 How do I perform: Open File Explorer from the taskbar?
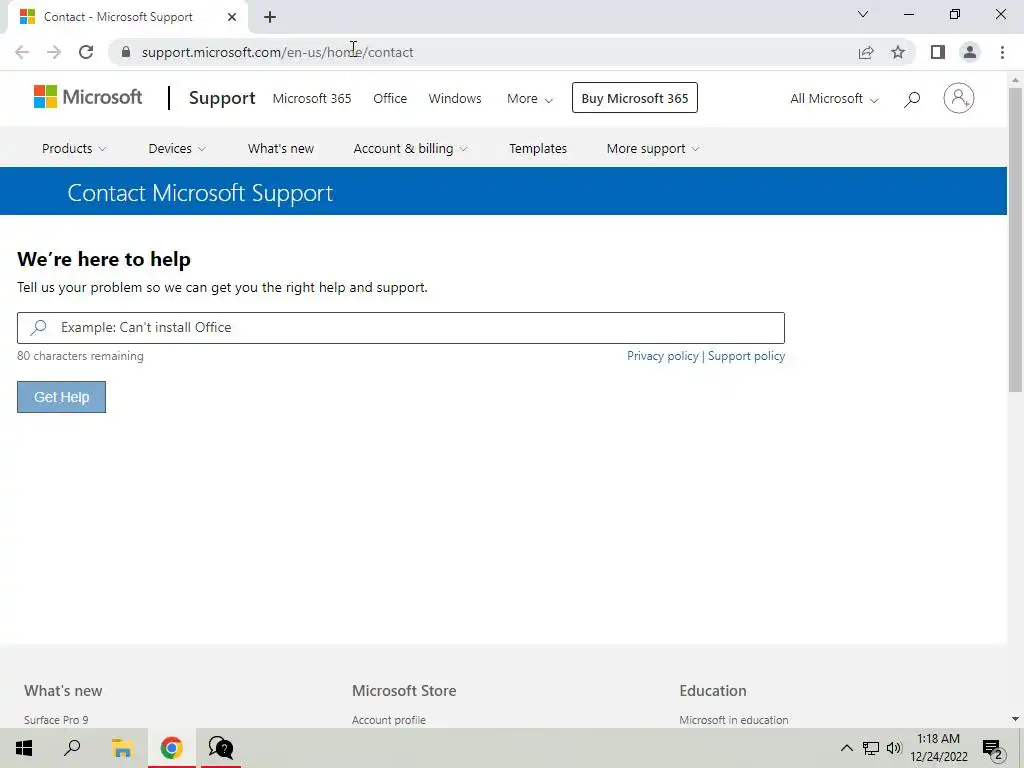point(122,748)
